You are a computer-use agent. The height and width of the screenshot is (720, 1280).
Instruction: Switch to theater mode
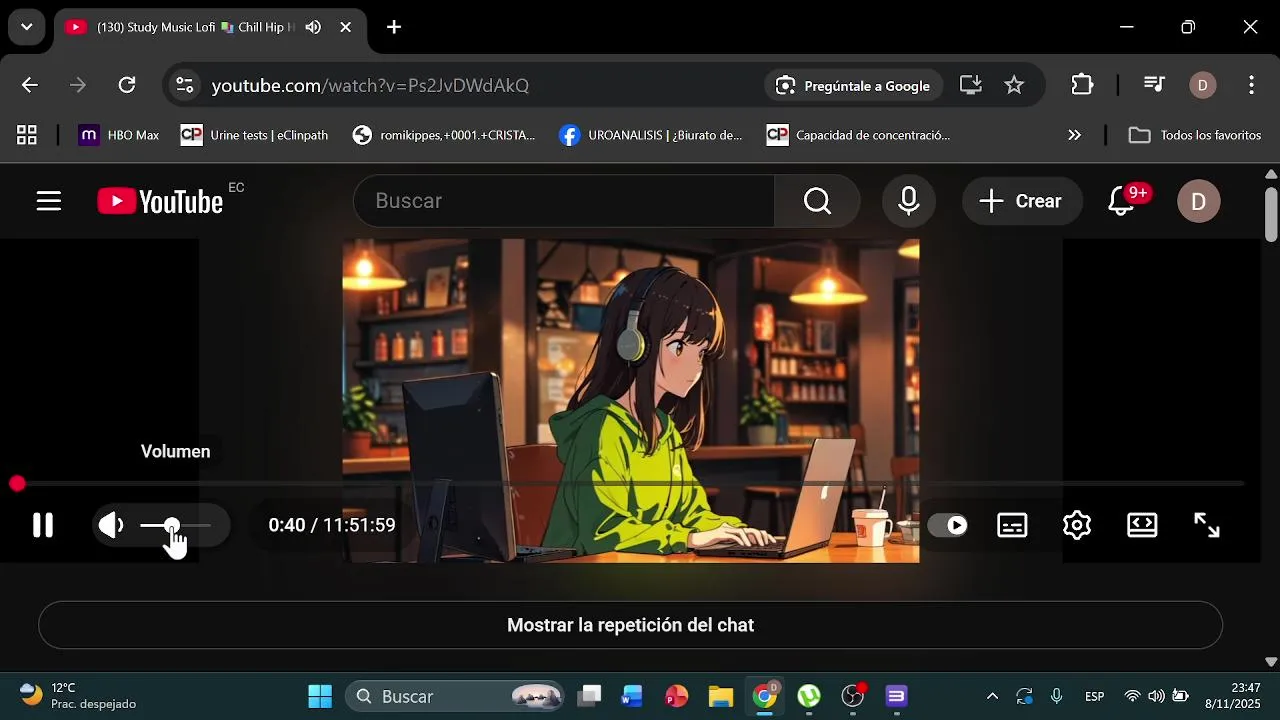tap(1142, 525)
